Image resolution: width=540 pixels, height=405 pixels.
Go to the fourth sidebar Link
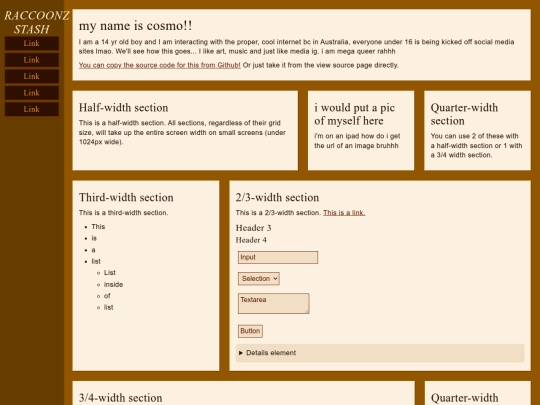[x=32, y=93]
